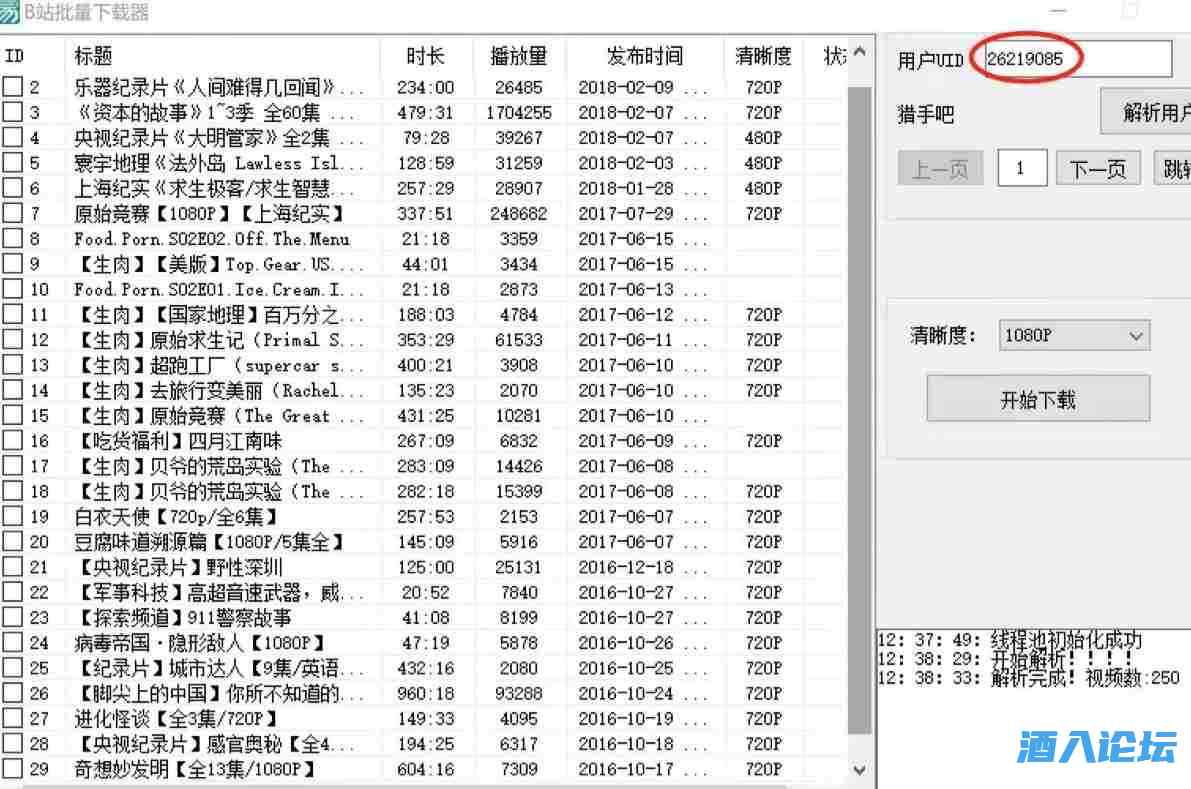The height and width of the screenshot is (789, 1191).
Task: Enable checkbox for row 29 奇想妙发明
Action: 12,769
